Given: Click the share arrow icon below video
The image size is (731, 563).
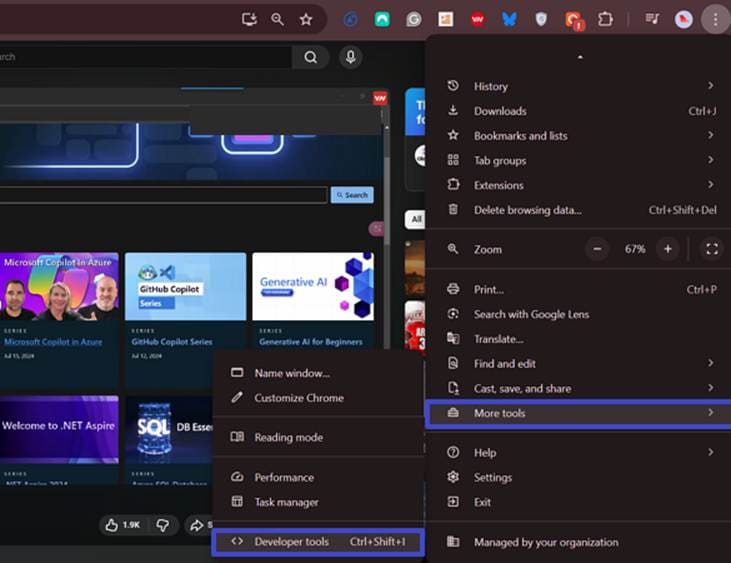Looking at the screenshot, I should tap(196, 526).
